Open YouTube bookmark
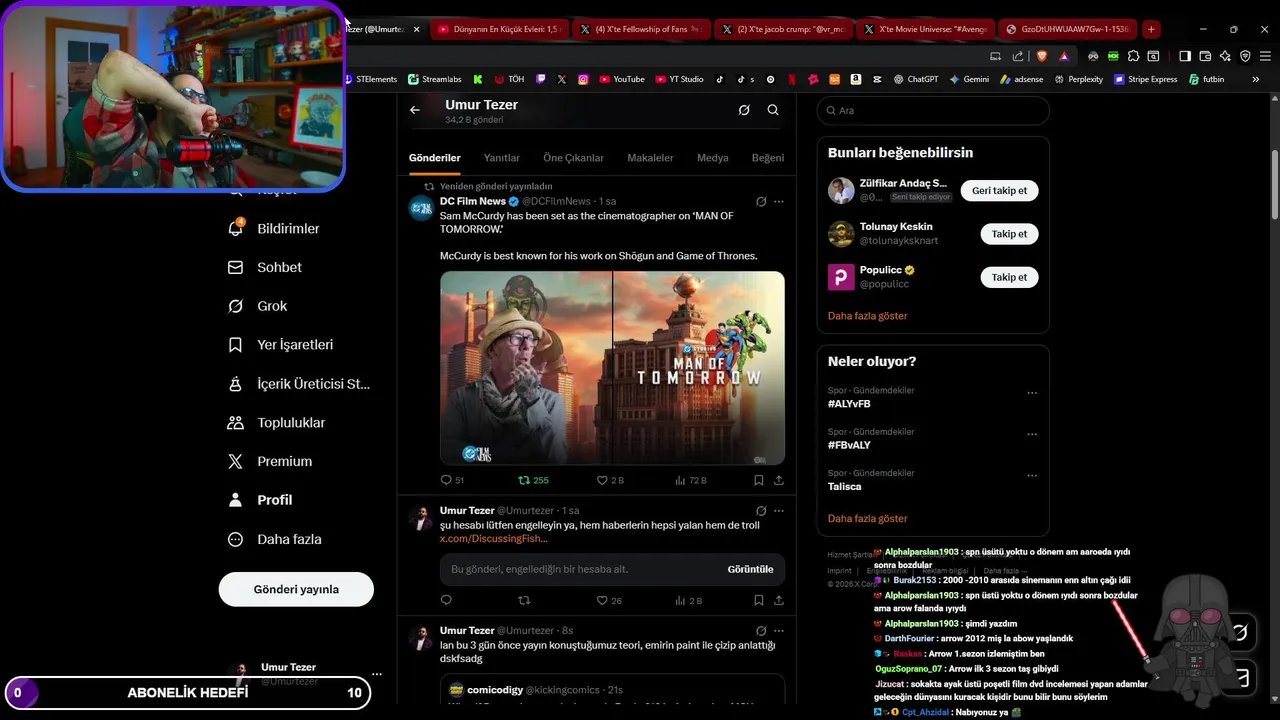1280x720 pixels. pos(621,79)
